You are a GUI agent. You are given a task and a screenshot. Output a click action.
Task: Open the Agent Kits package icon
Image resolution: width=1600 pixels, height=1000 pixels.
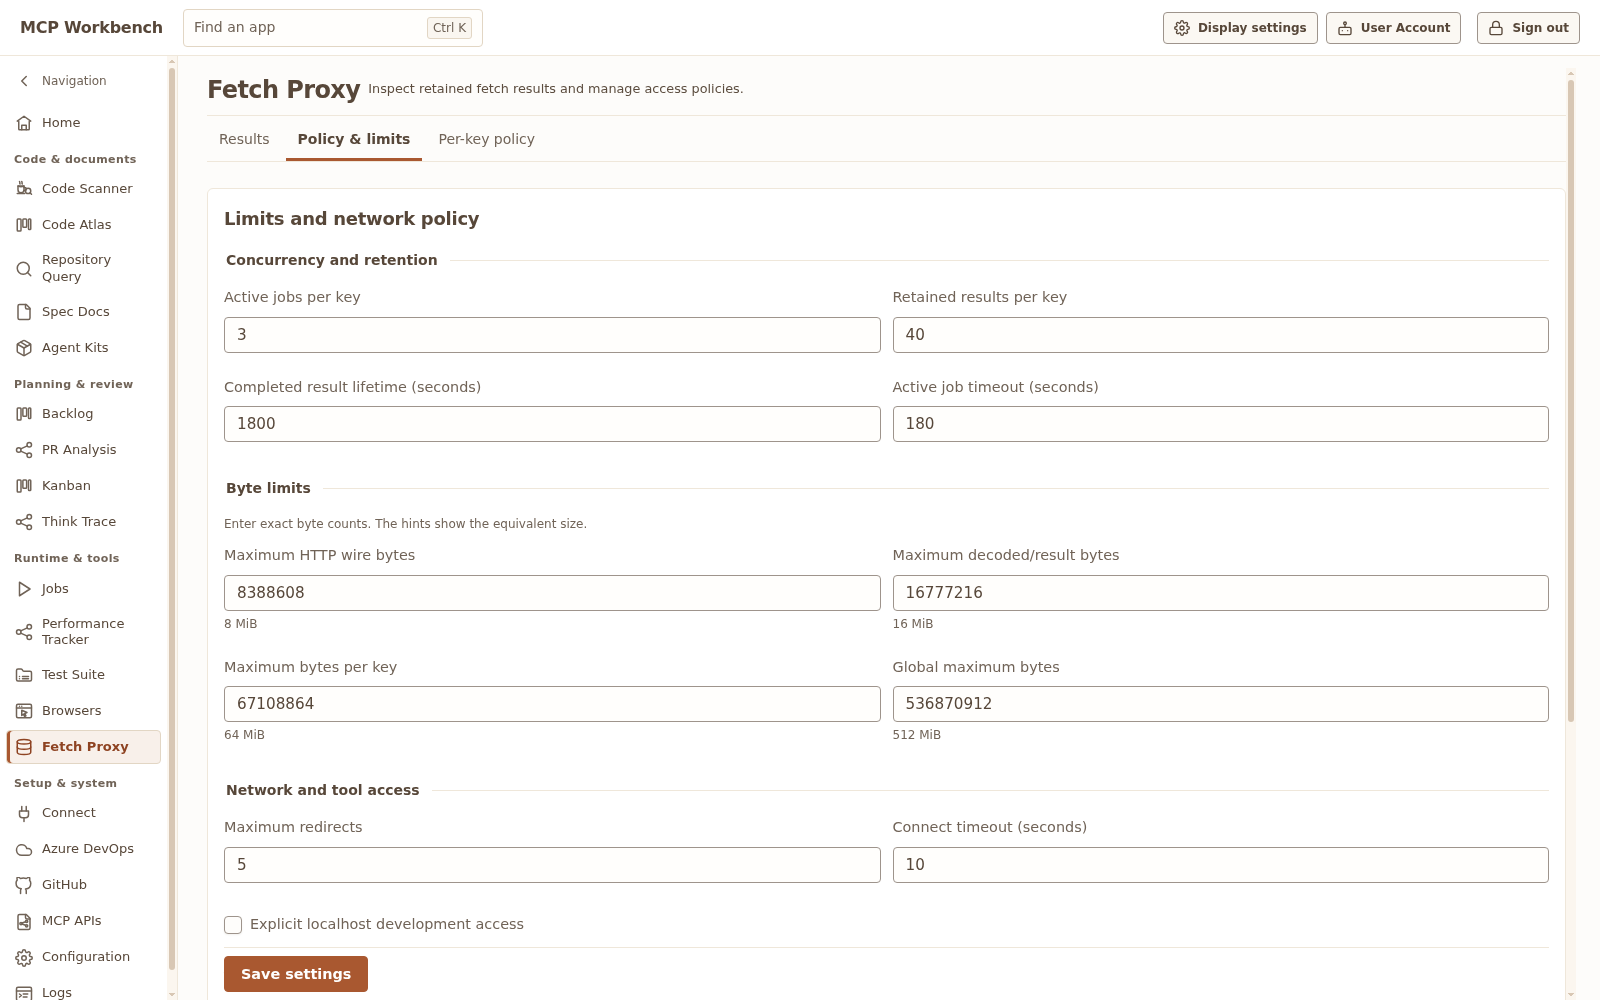pyautogui.click(x=24, y=348)
